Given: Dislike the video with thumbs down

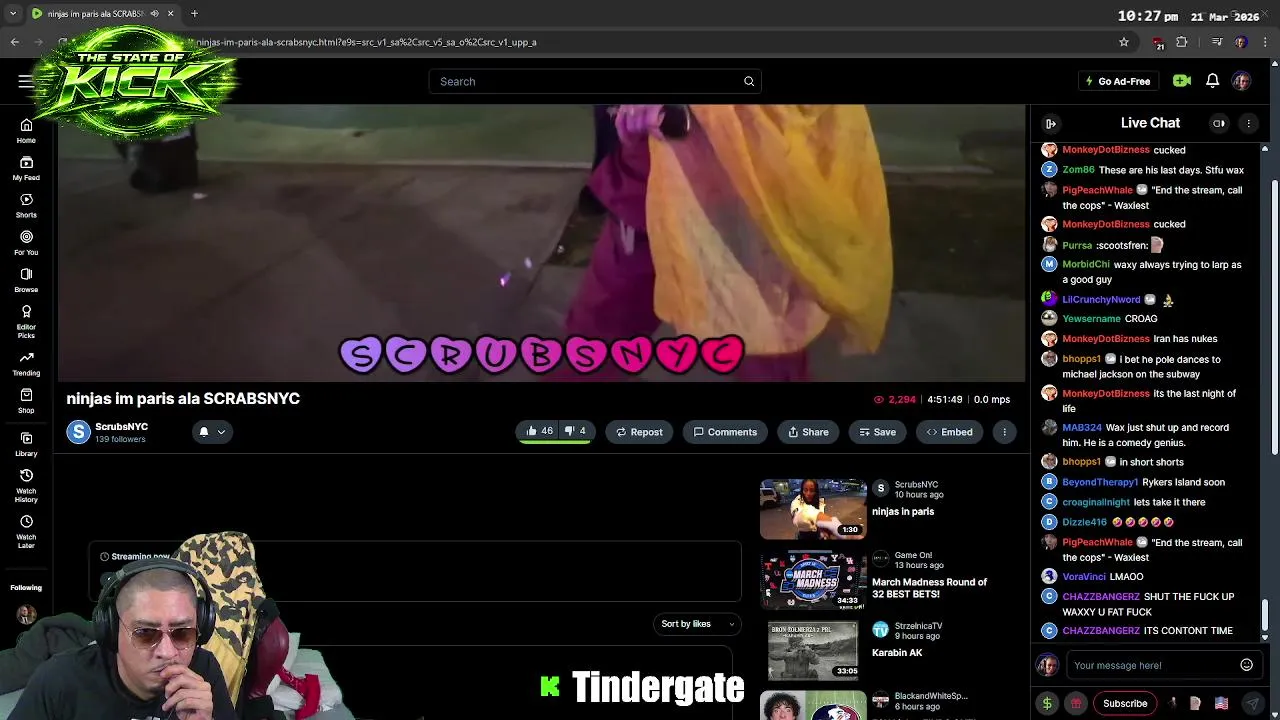Looking at the screenshot, I should [x=575, y=432].
